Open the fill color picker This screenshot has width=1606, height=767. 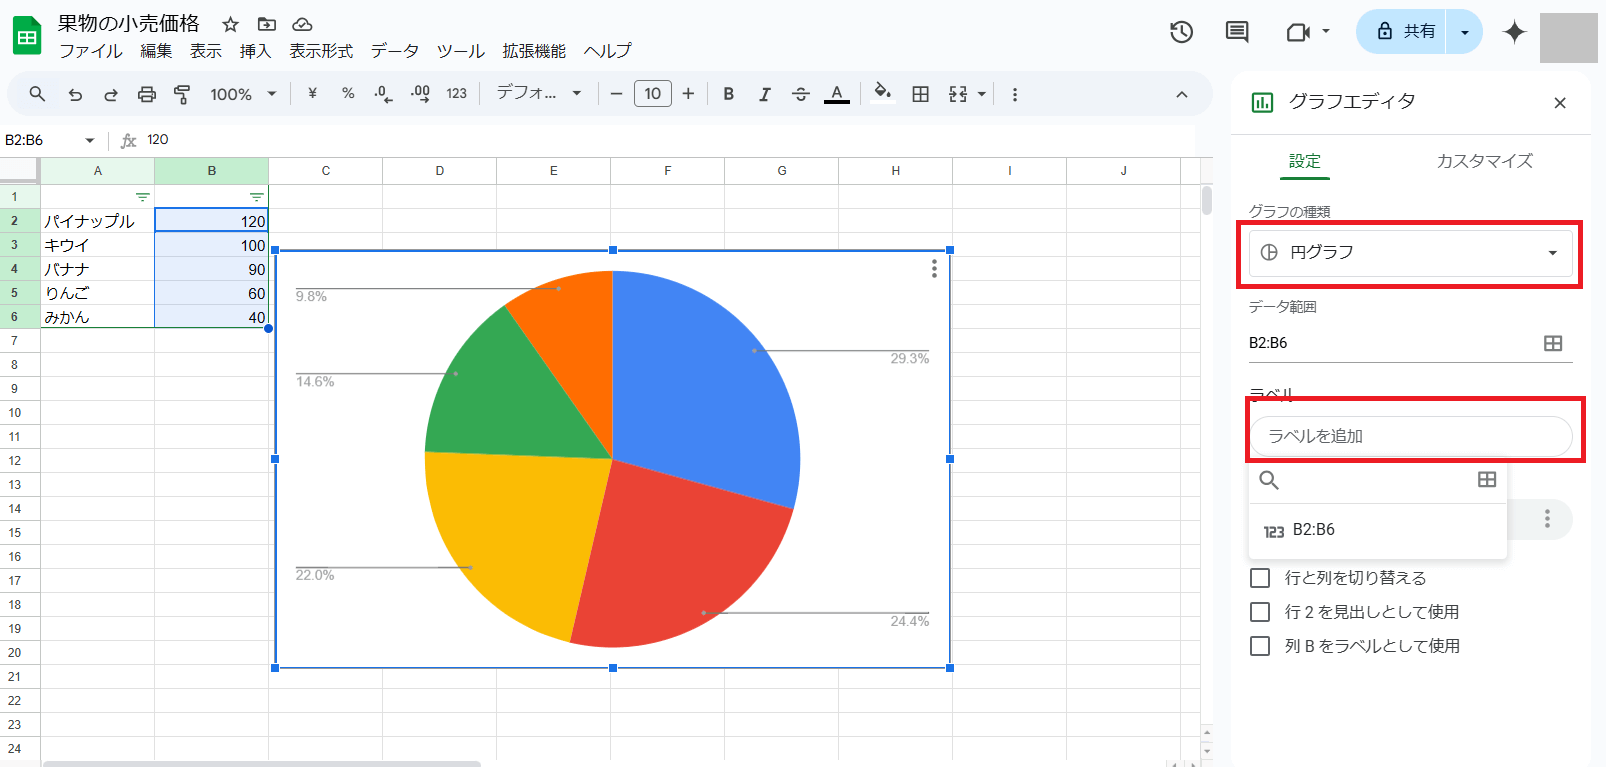(882, 93)
